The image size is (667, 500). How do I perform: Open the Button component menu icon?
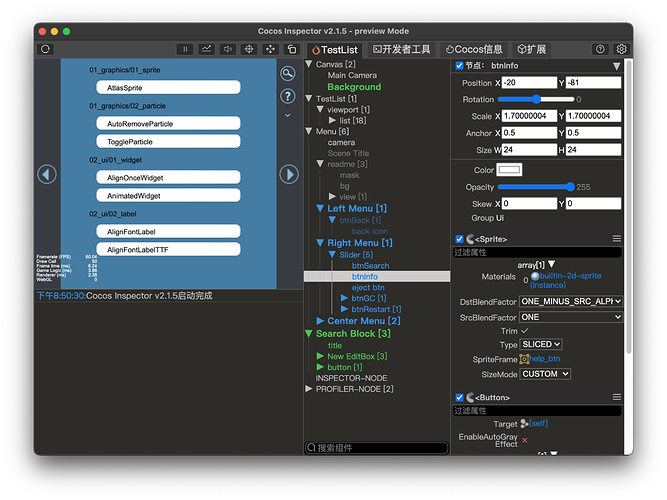tap(617, 397)
